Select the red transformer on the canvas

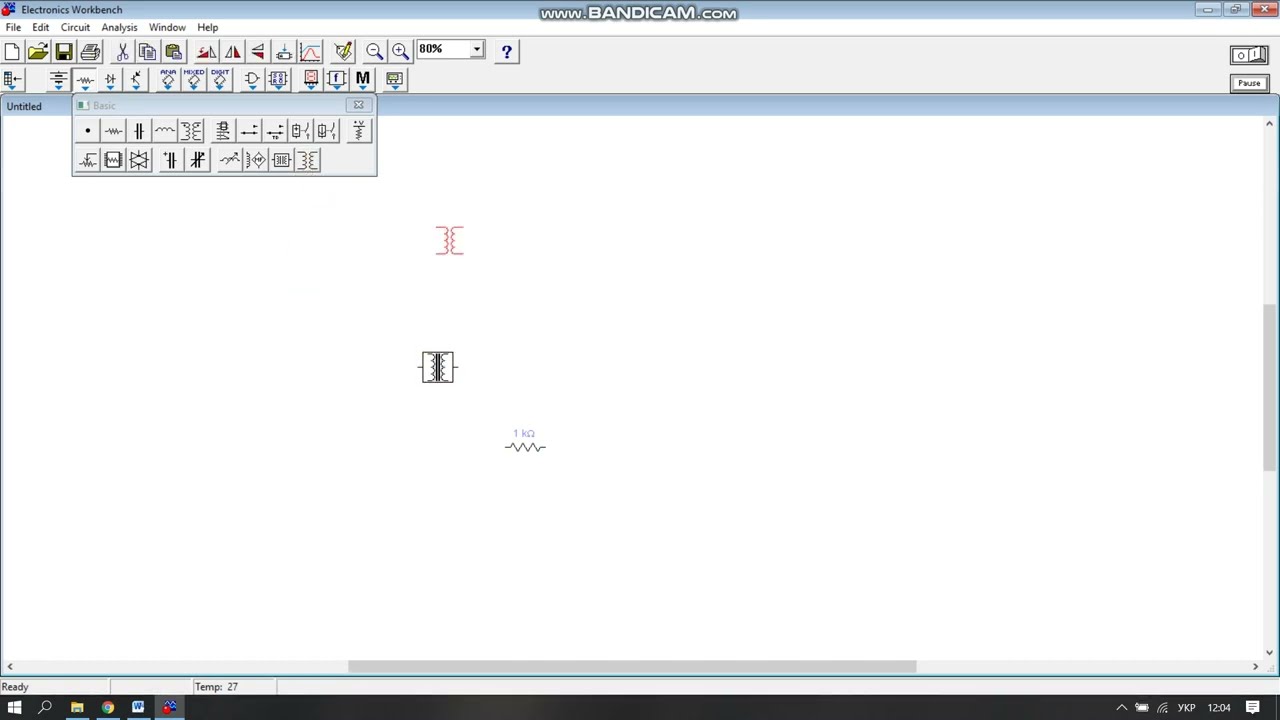pos(450,240)
